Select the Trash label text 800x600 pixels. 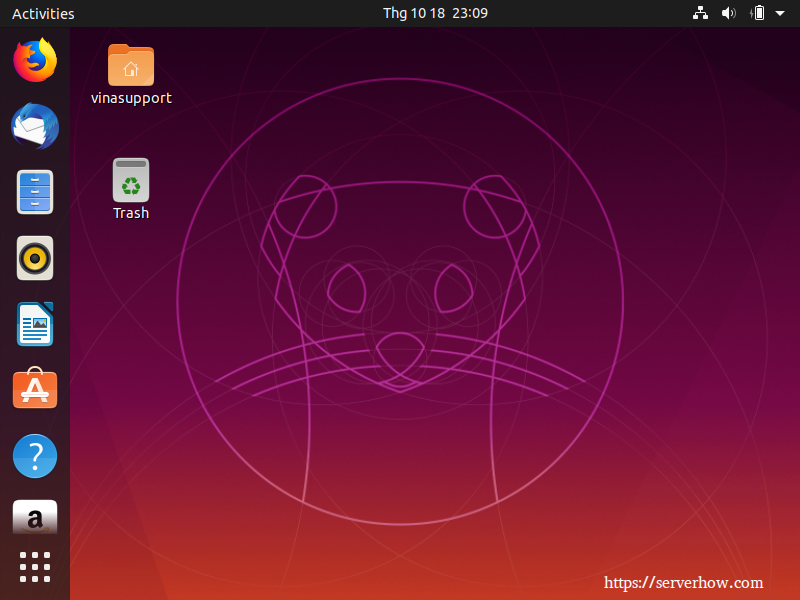[131, 213]
